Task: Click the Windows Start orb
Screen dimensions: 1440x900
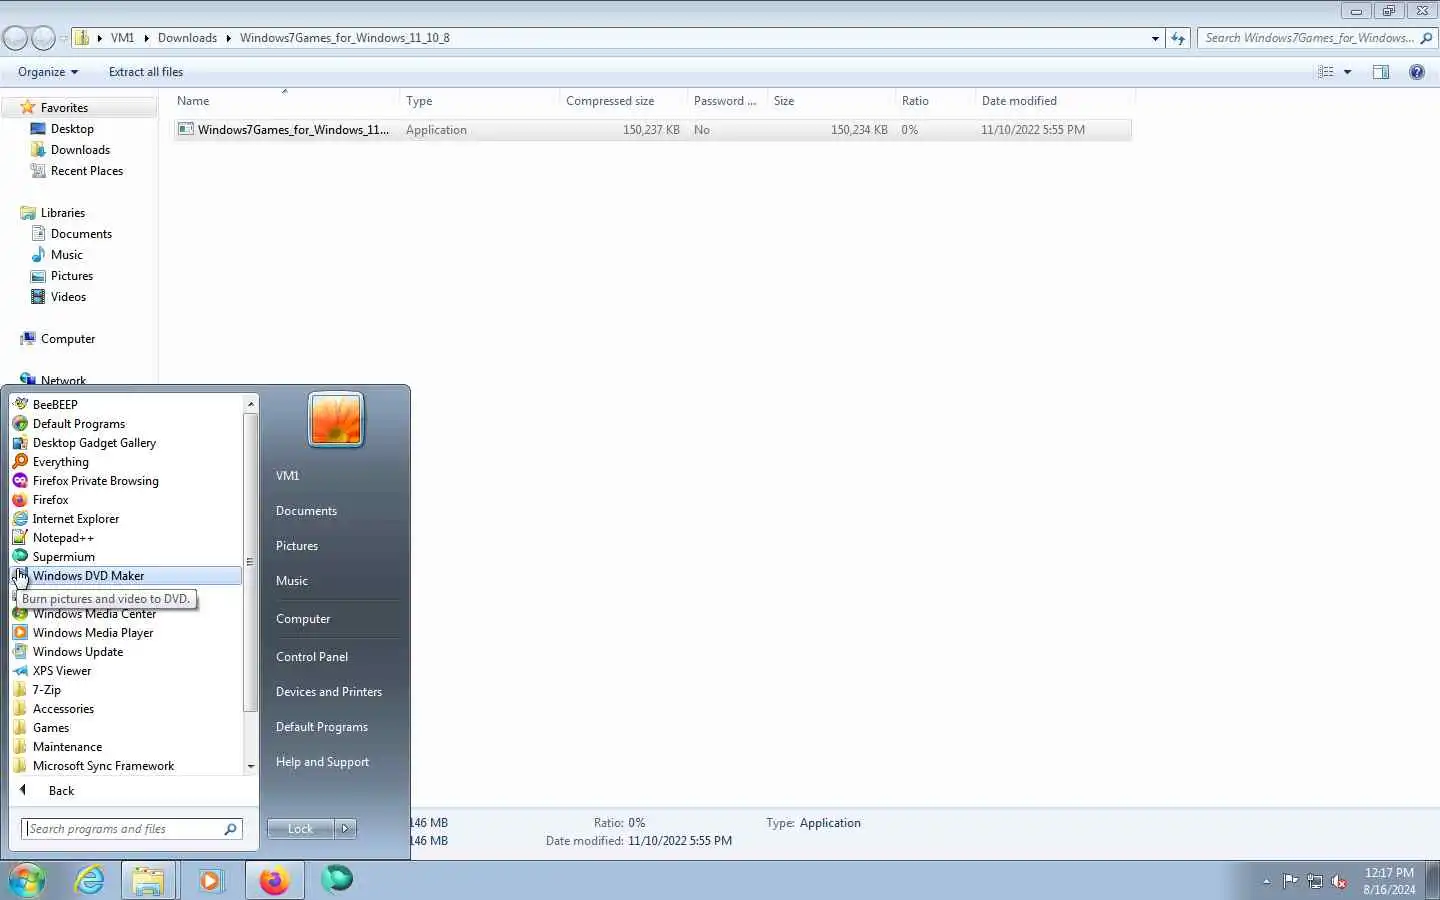Action: pyautogui.click(x=27, y=880)
